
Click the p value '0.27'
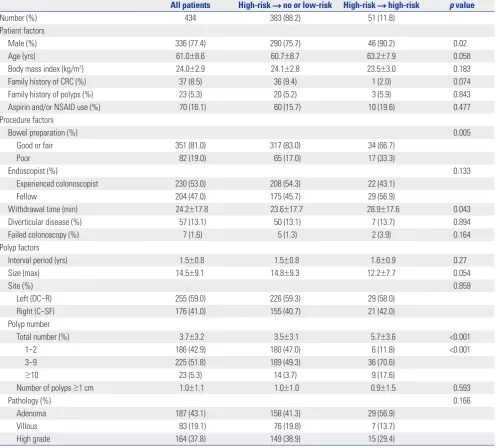coord(460,260)
